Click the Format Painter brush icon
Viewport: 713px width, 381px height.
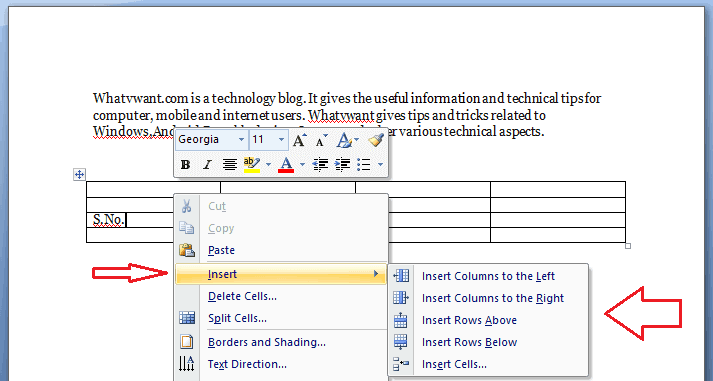click(x=376, y=140)
